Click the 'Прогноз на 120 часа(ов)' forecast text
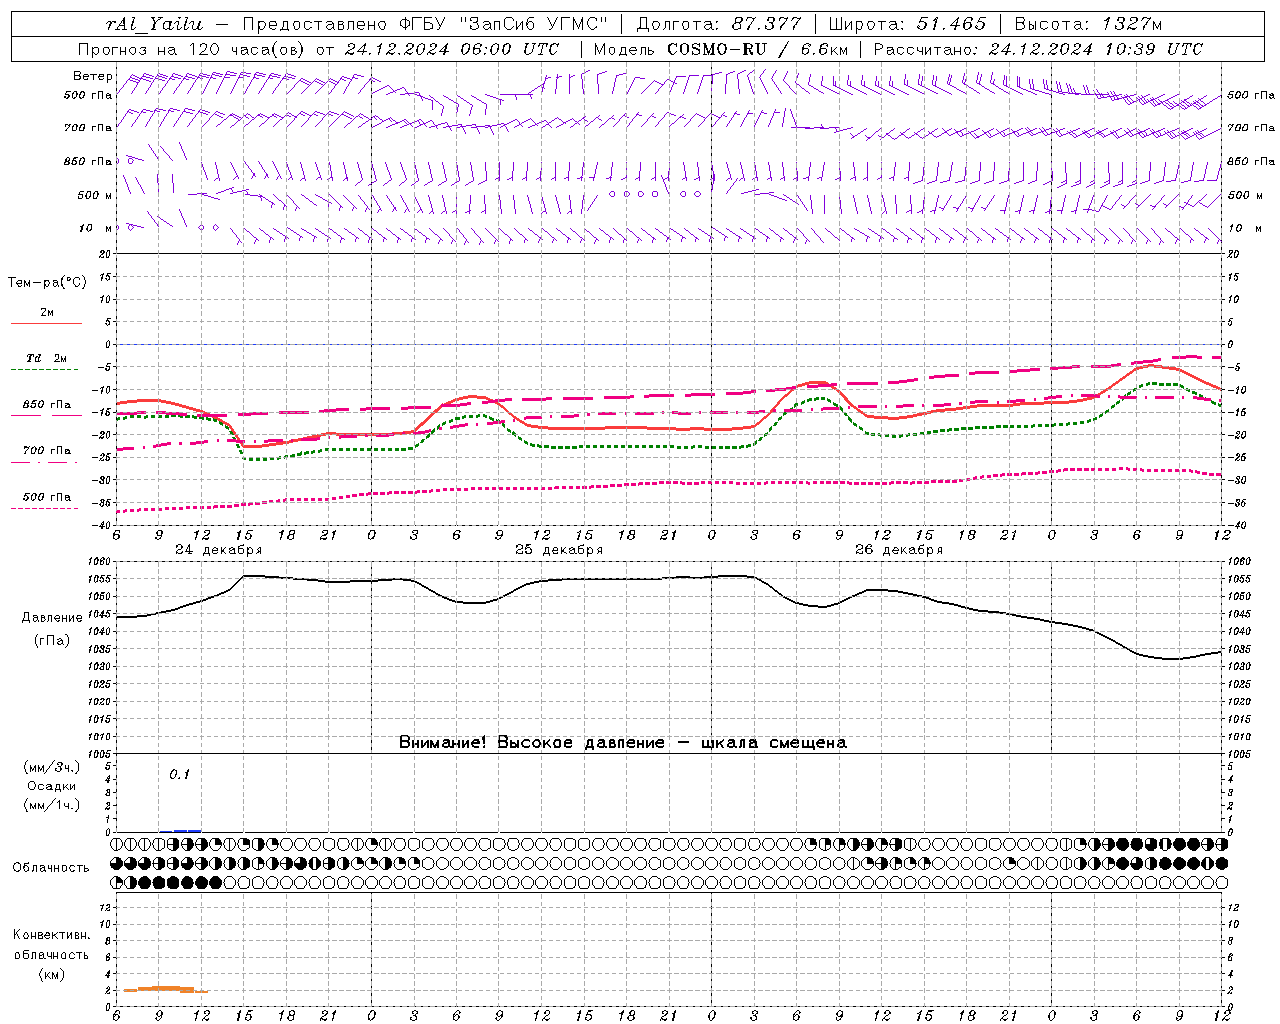The height and width of the screenshot is (1024, 1280). 192,49
